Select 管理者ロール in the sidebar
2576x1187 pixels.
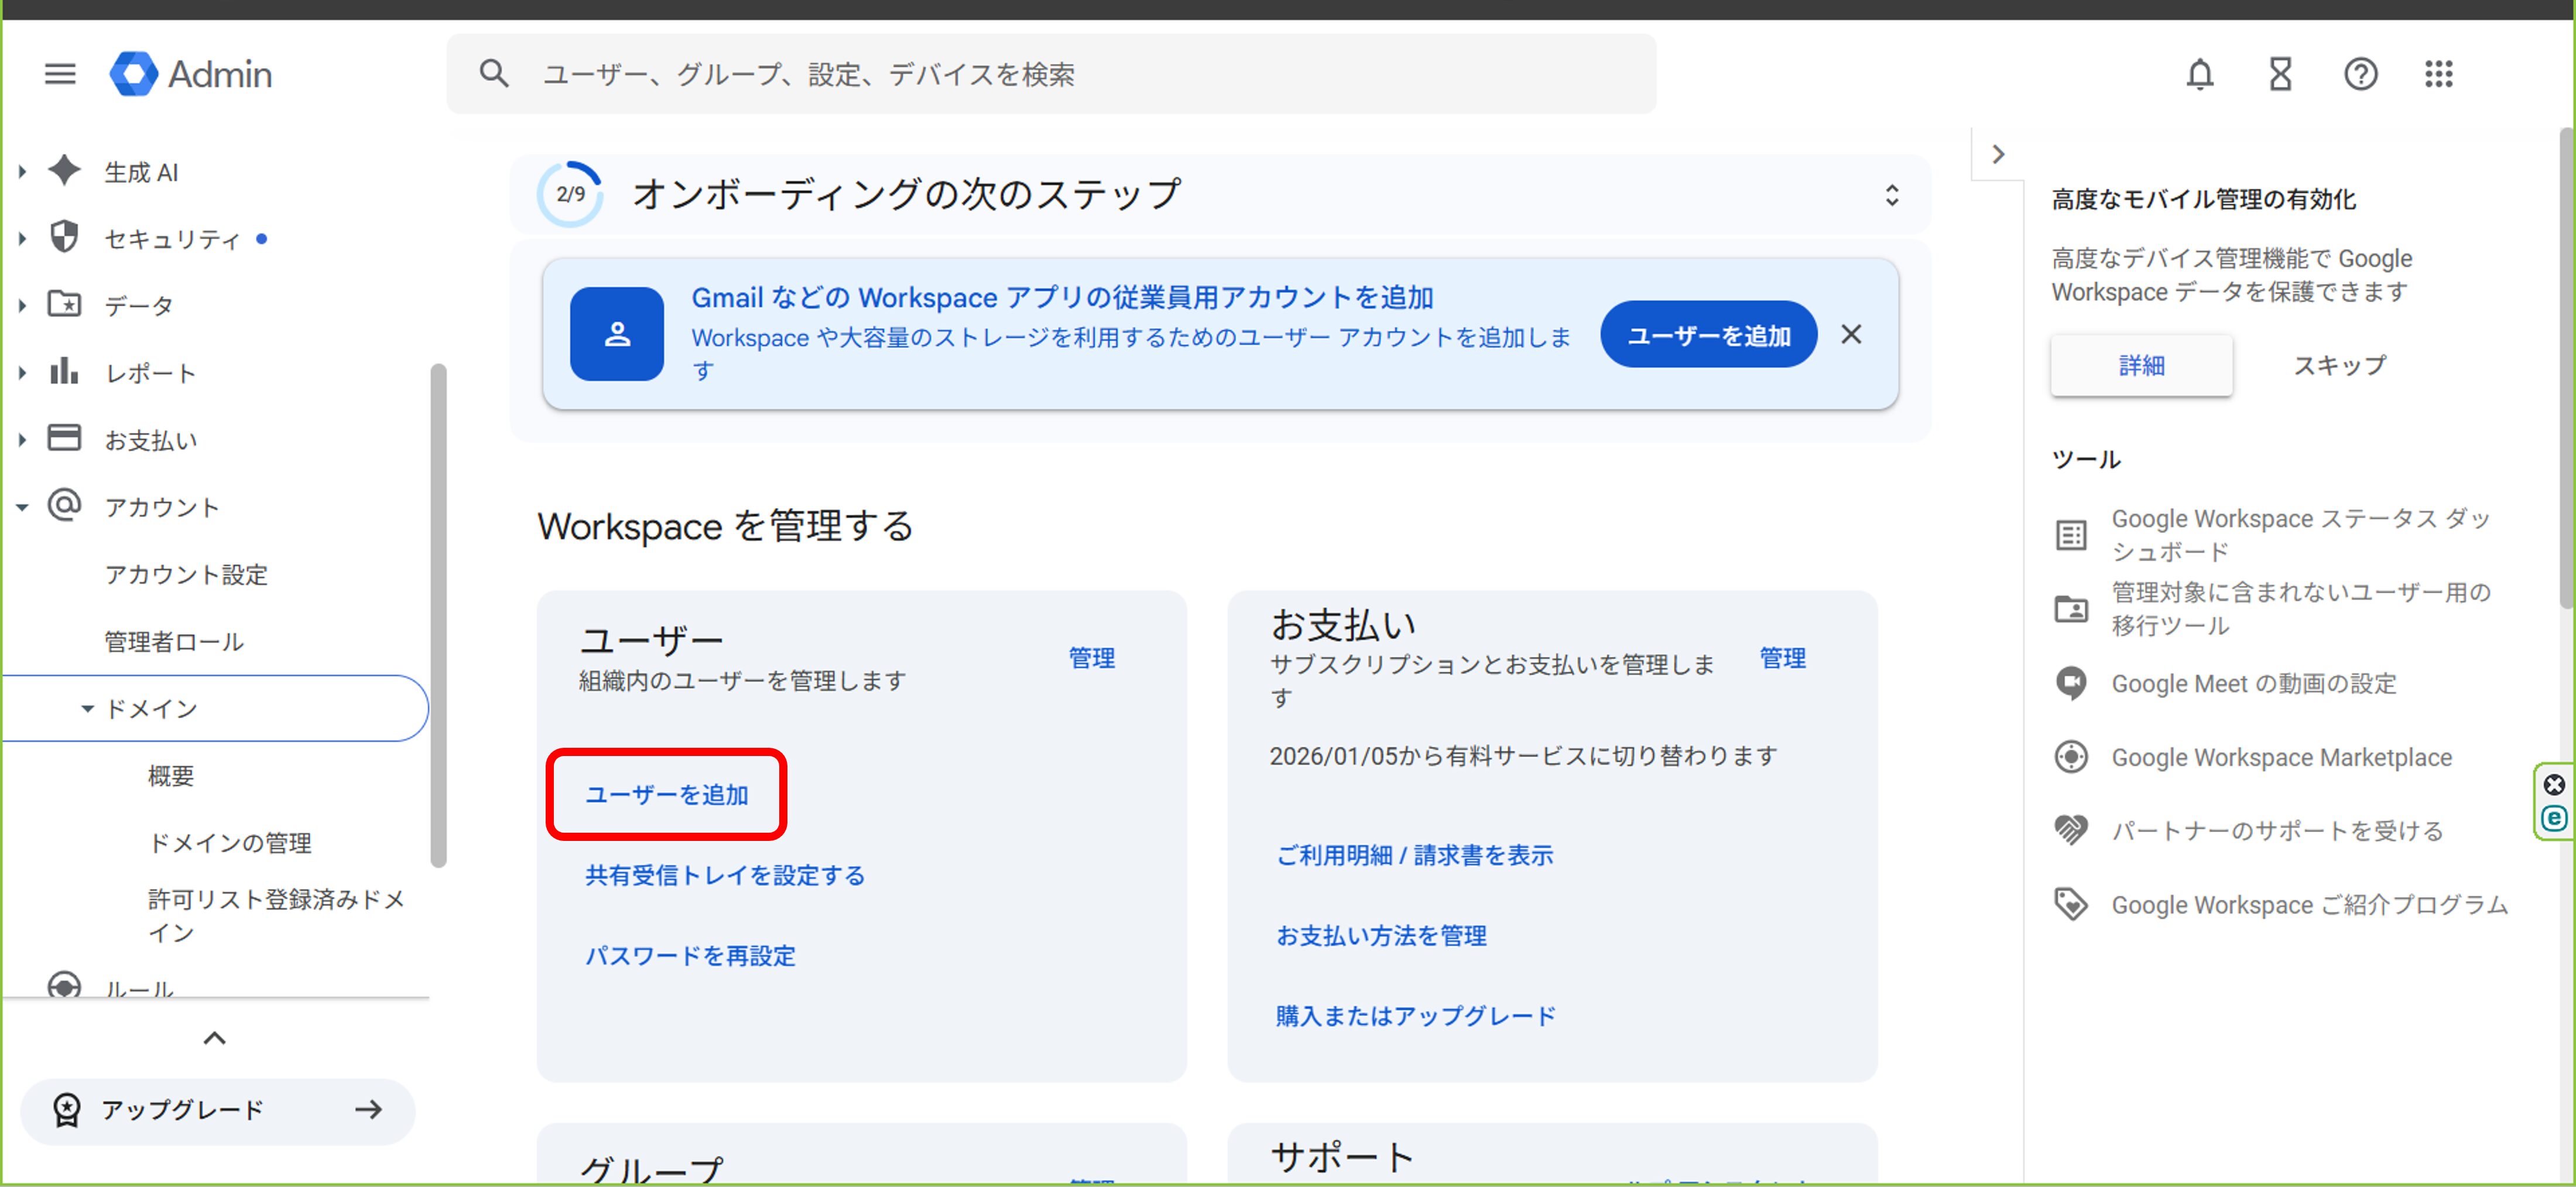(174, 642)
